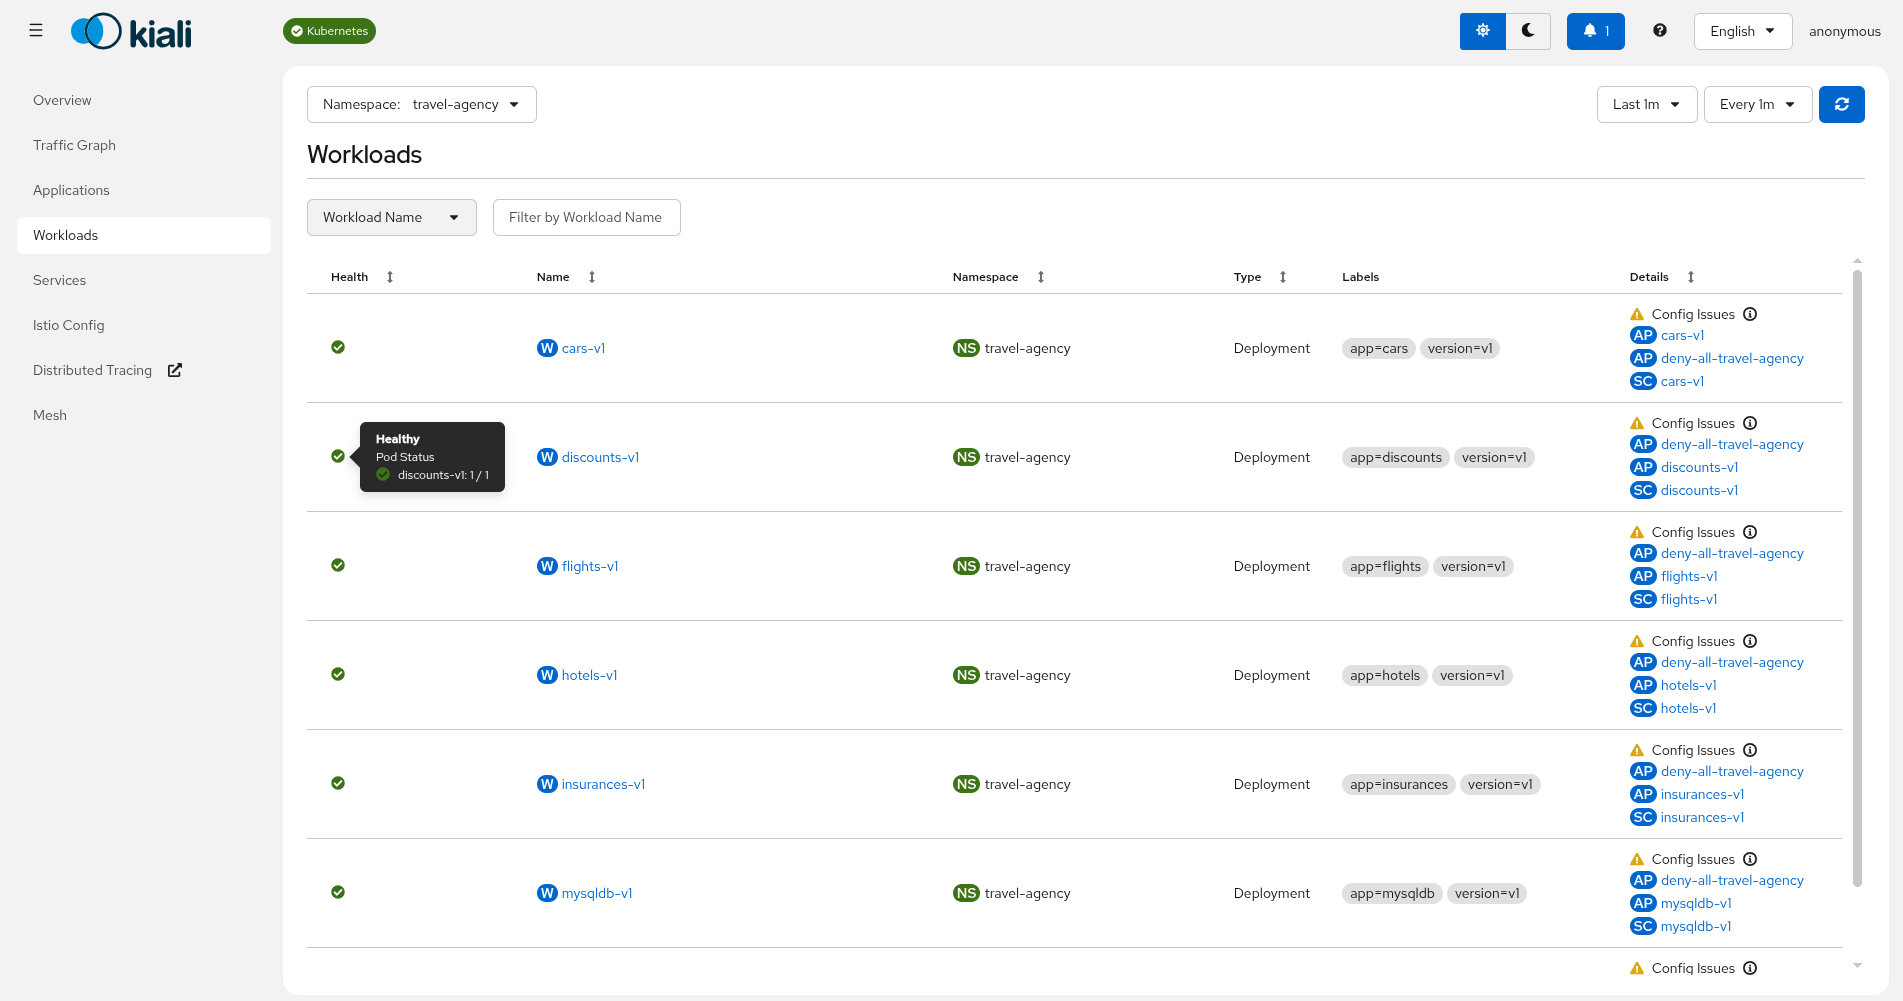The image size is (1903, 1001).
Task: Click the Filter by Workload Name field
Action: (586, 218)
